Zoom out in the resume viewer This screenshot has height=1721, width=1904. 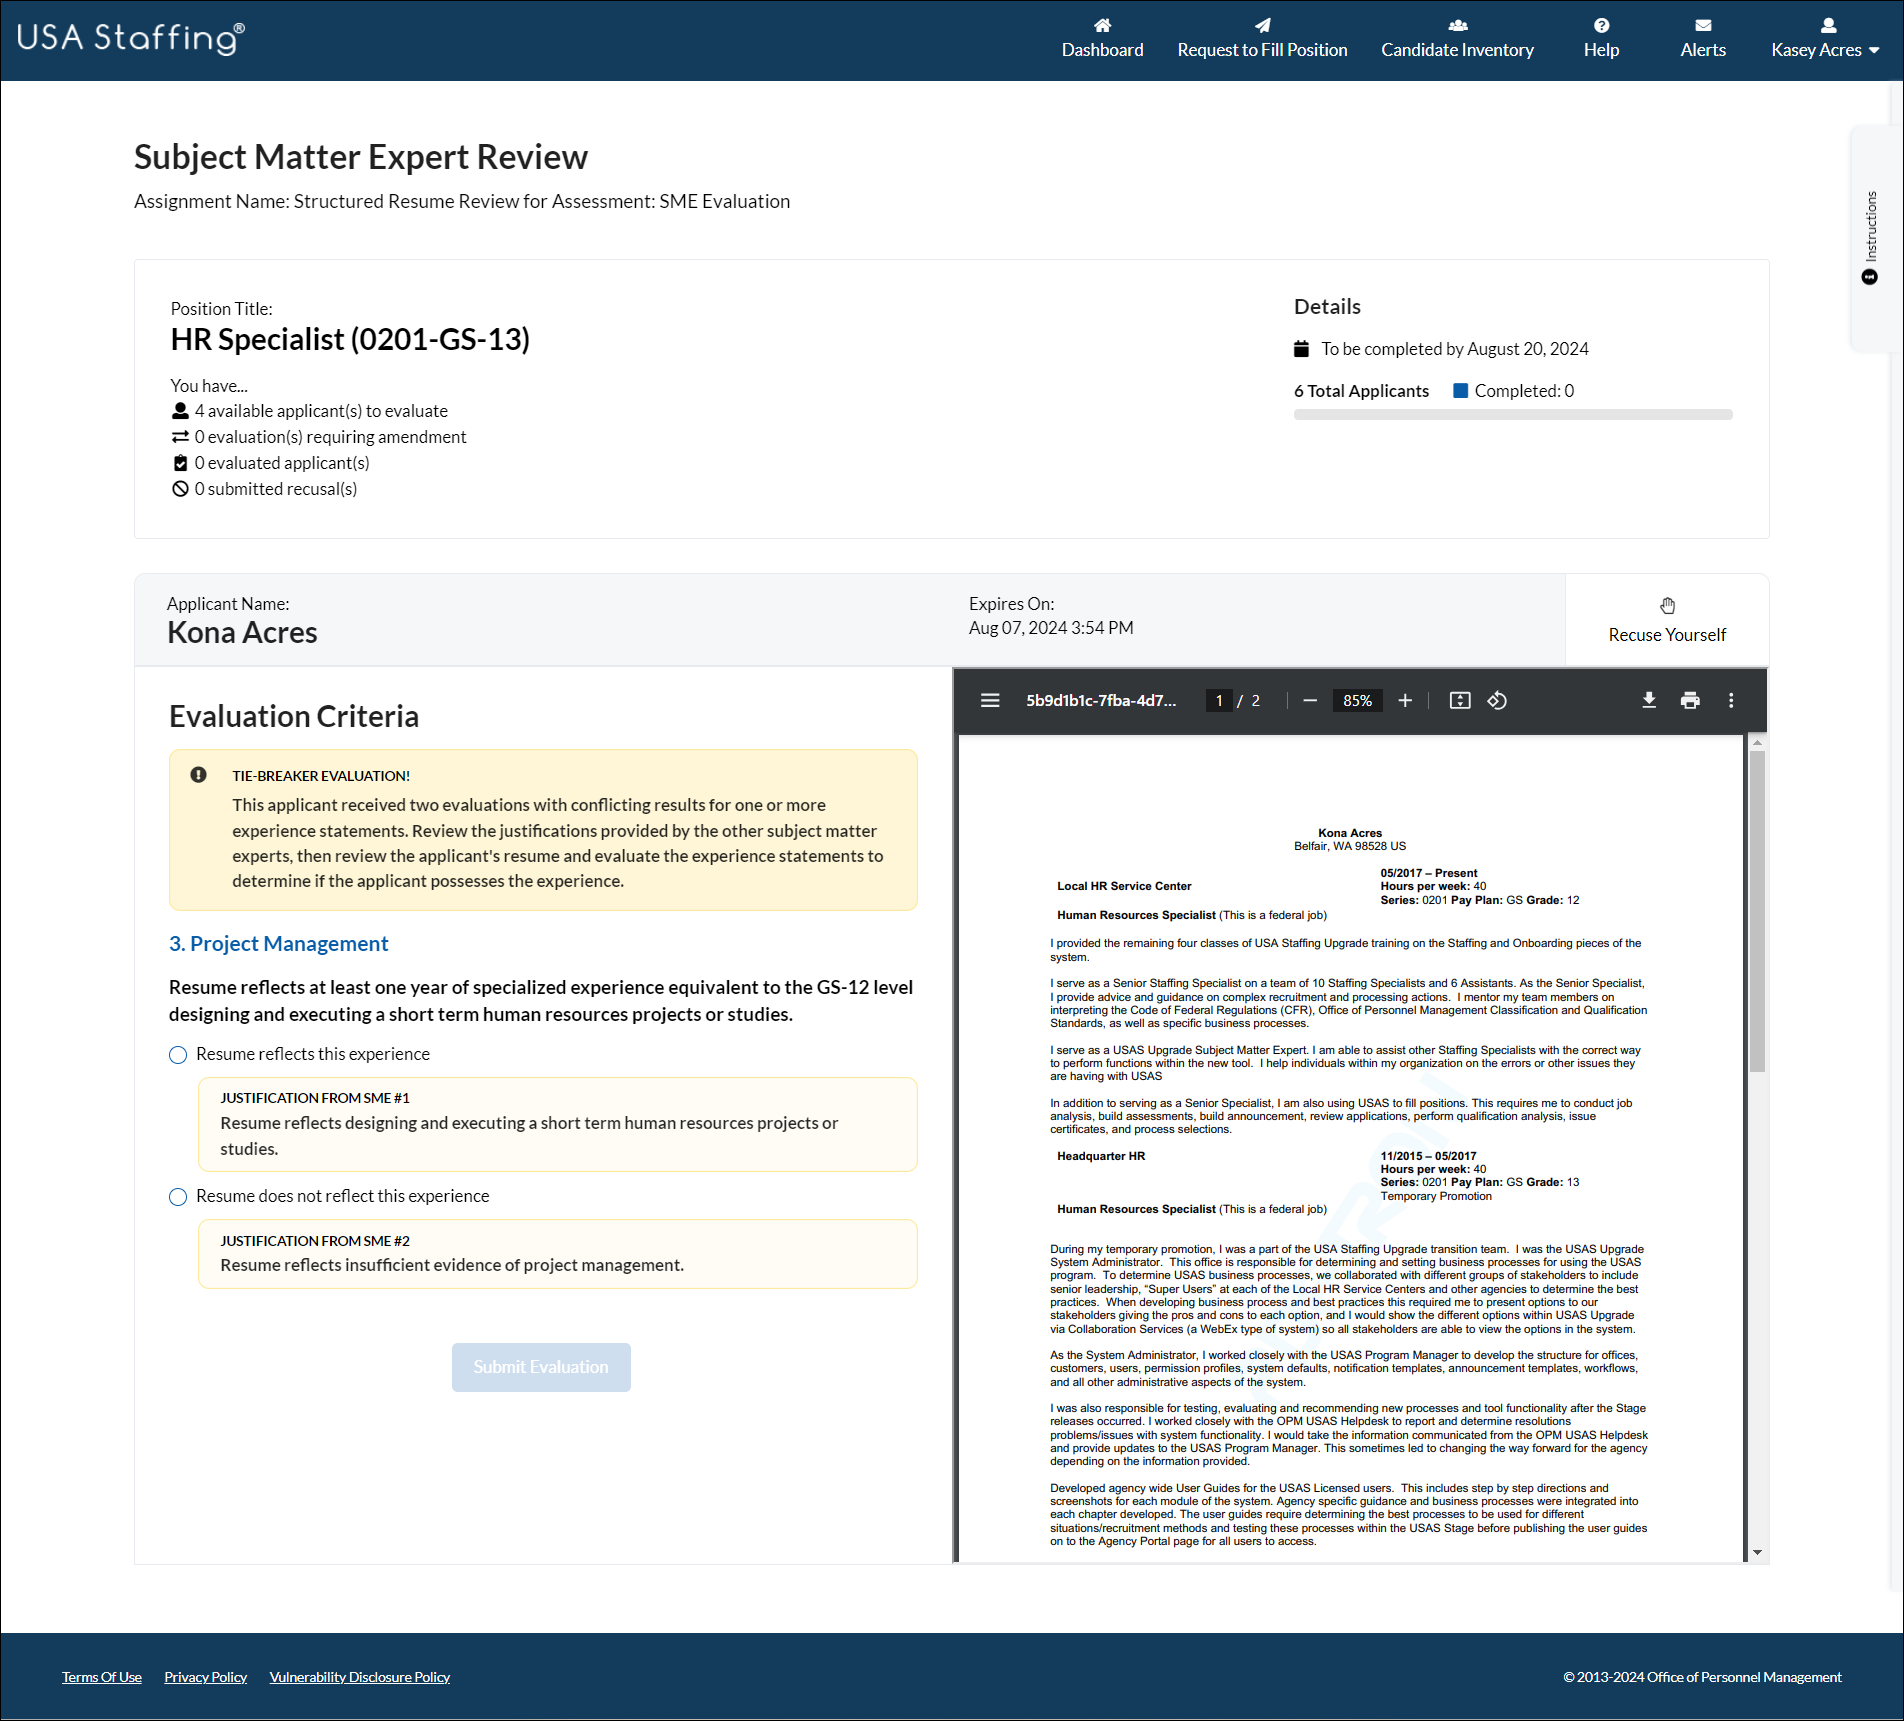pyautogui.click(x=1310, y=700)
